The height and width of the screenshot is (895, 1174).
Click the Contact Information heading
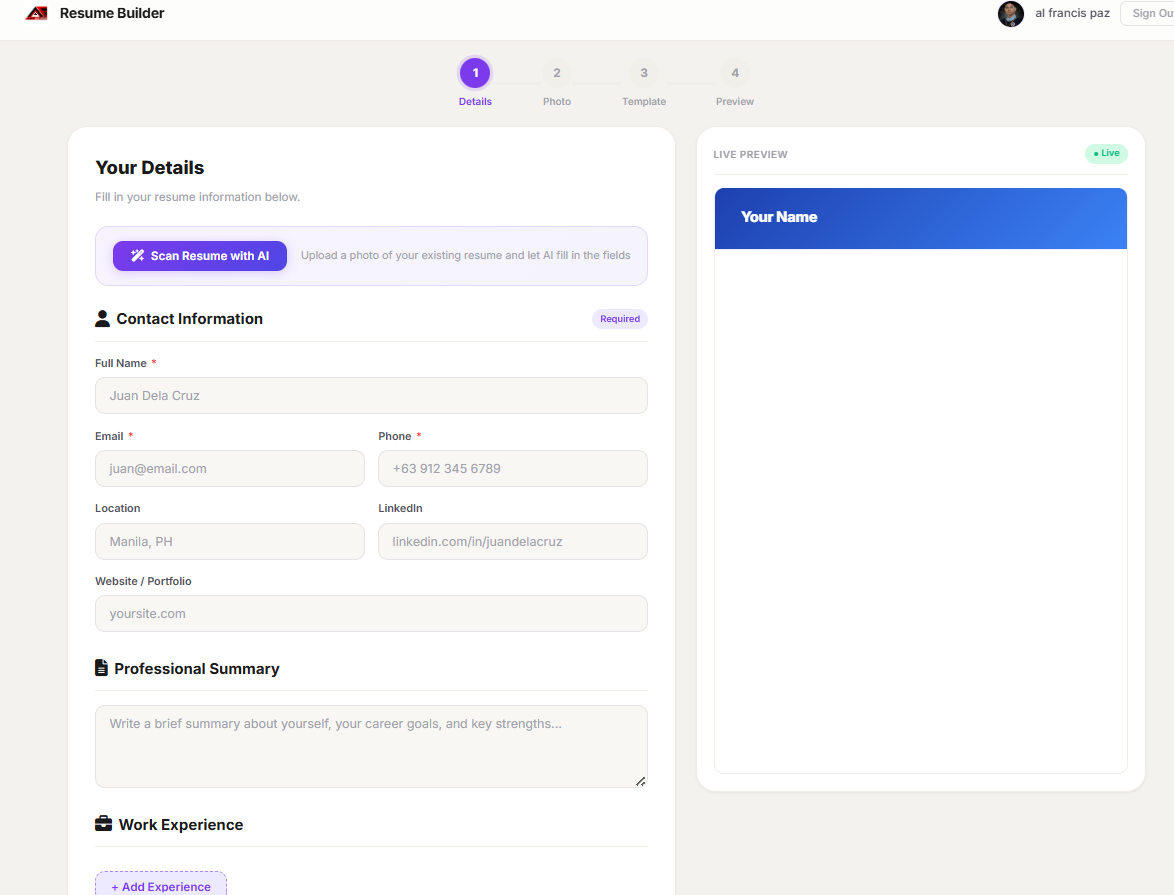[x=189, y=319]
